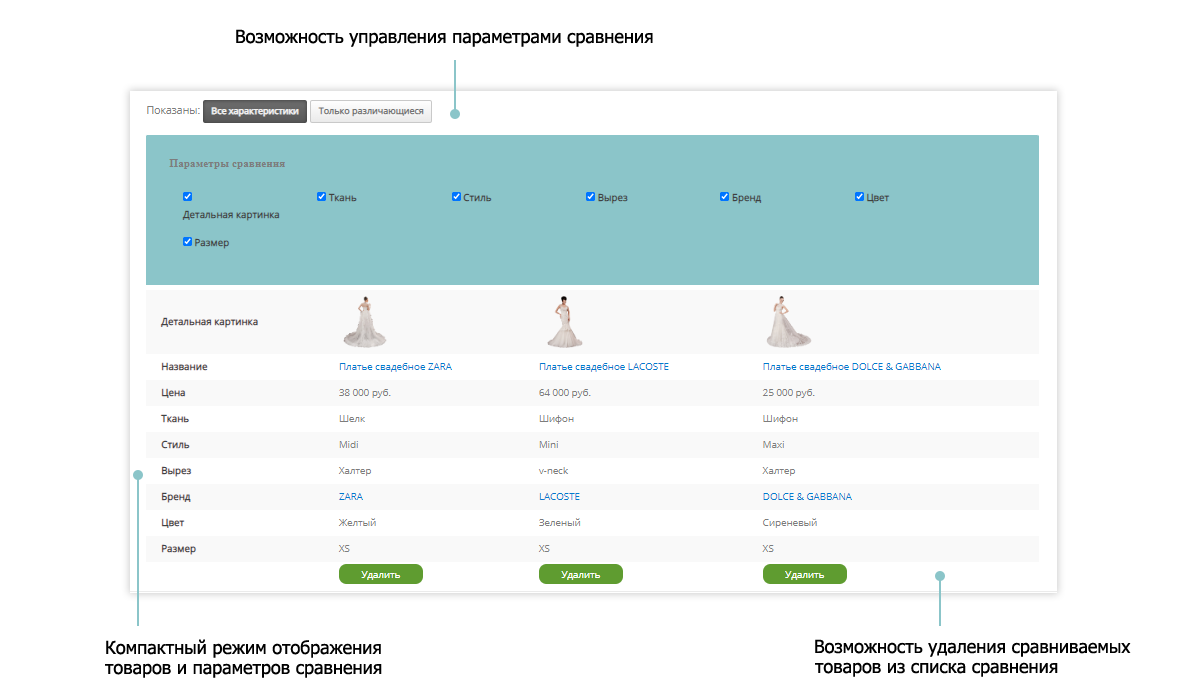Select the 'v-neck' cut value
Image resolution: width=1200 pixels, height=700 pixels.
[553, 471]
